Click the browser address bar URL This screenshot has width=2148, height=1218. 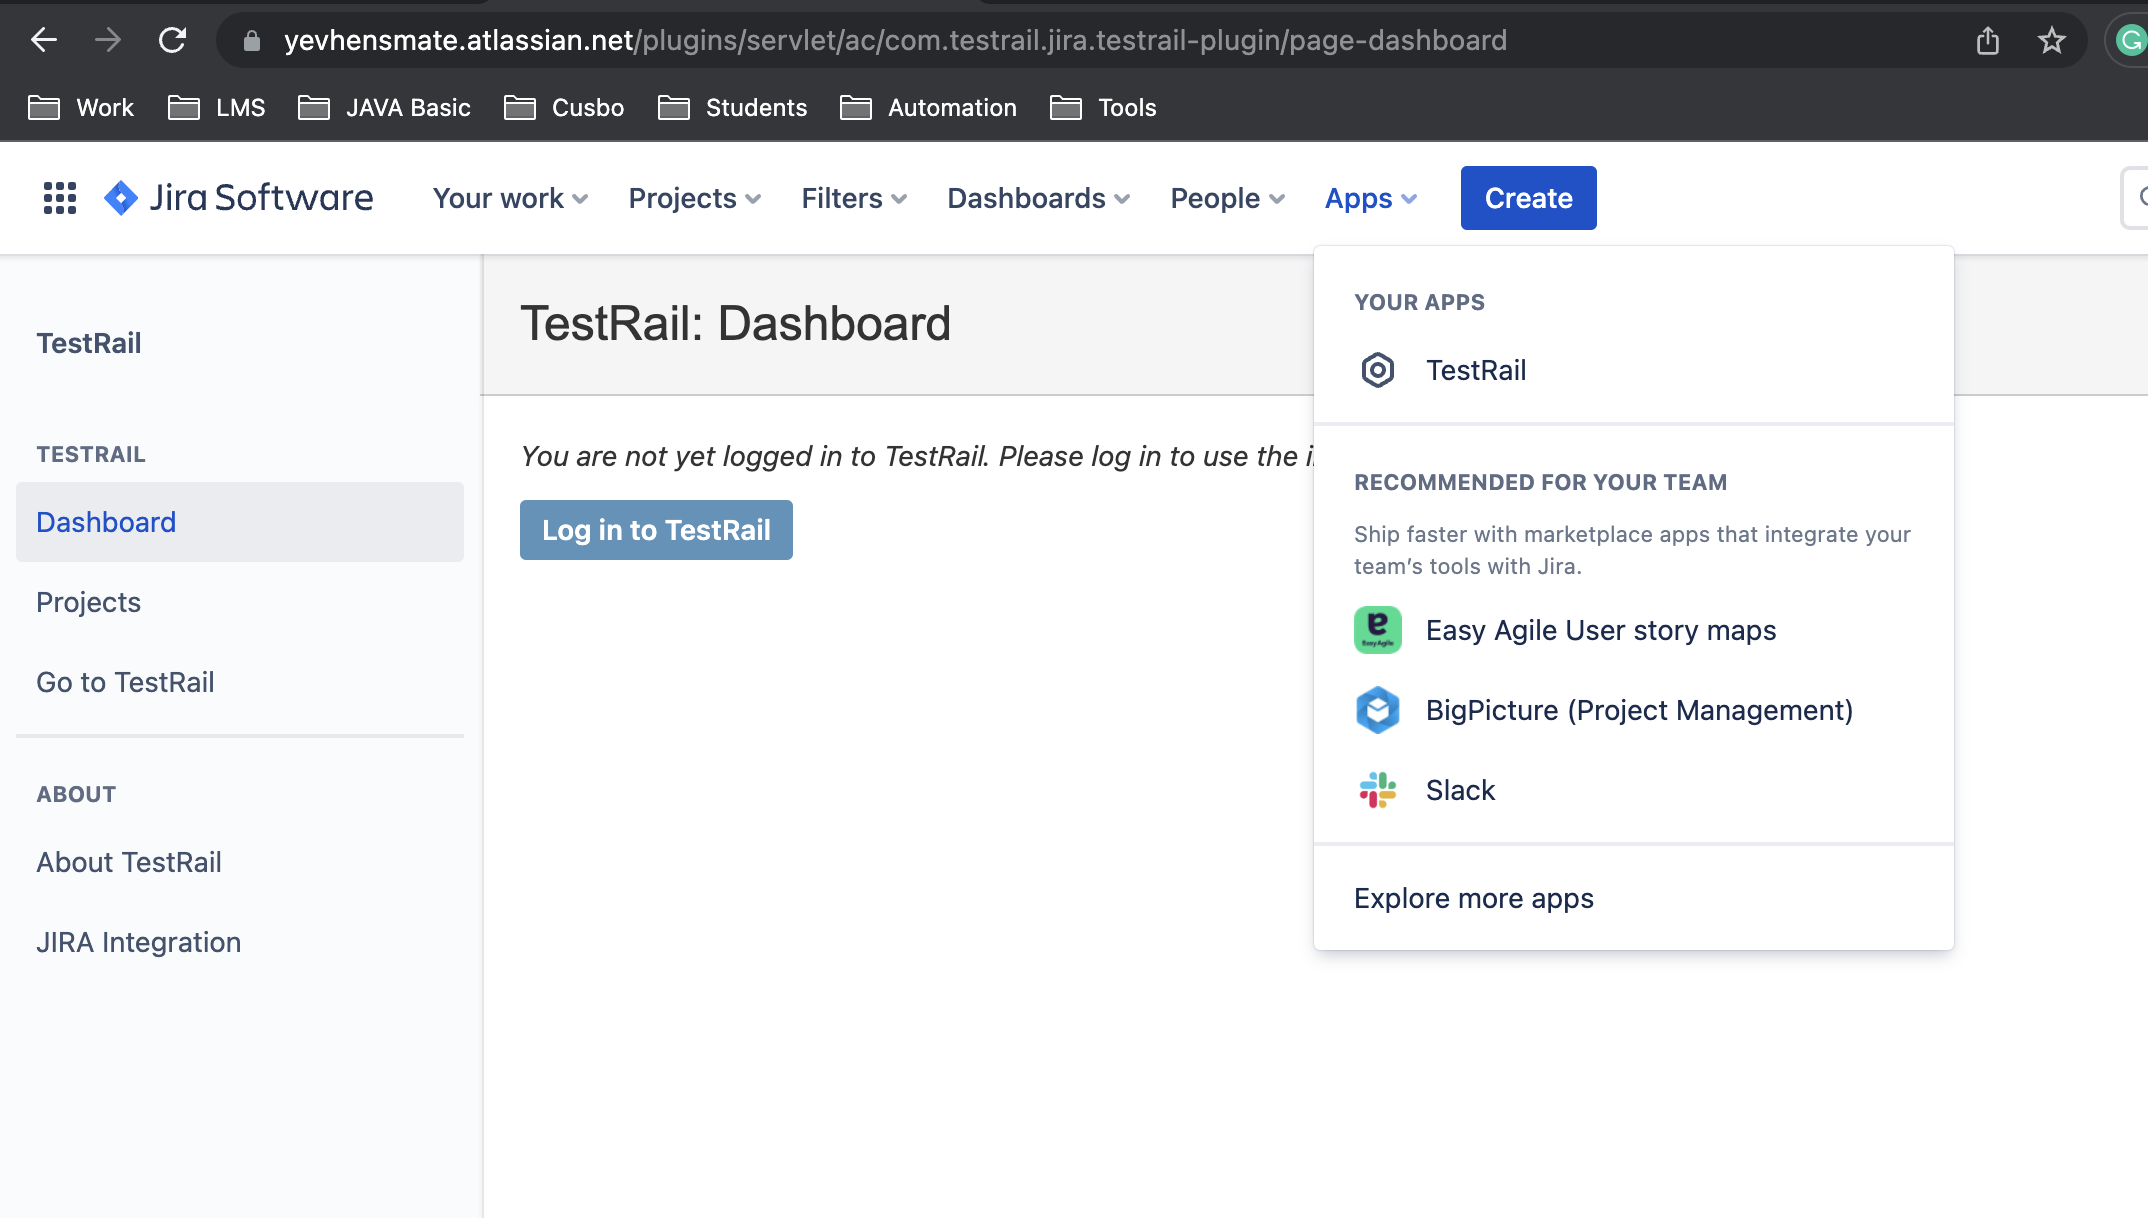click(x=895, y=40)
